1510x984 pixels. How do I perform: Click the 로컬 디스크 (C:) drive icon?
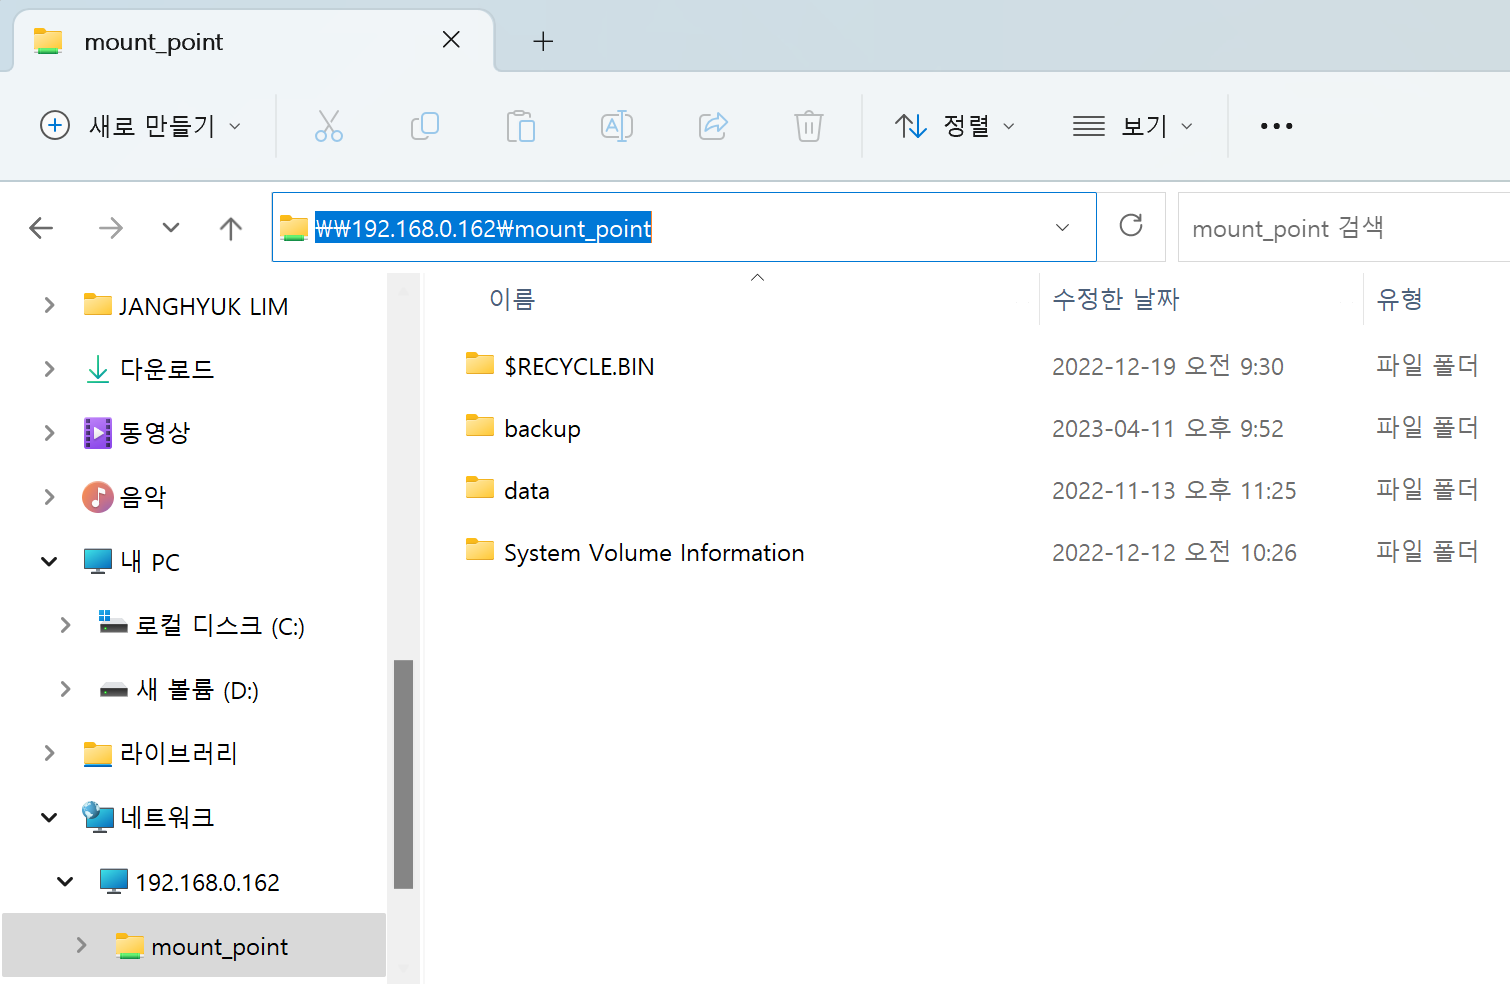[113, 623]
